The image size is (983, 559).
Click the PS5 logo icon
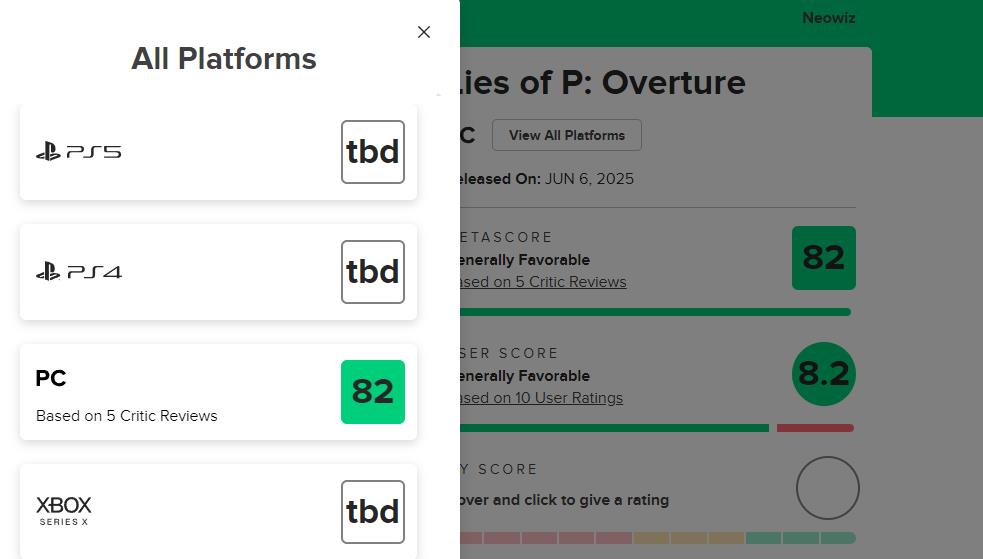tap(79, 152)
